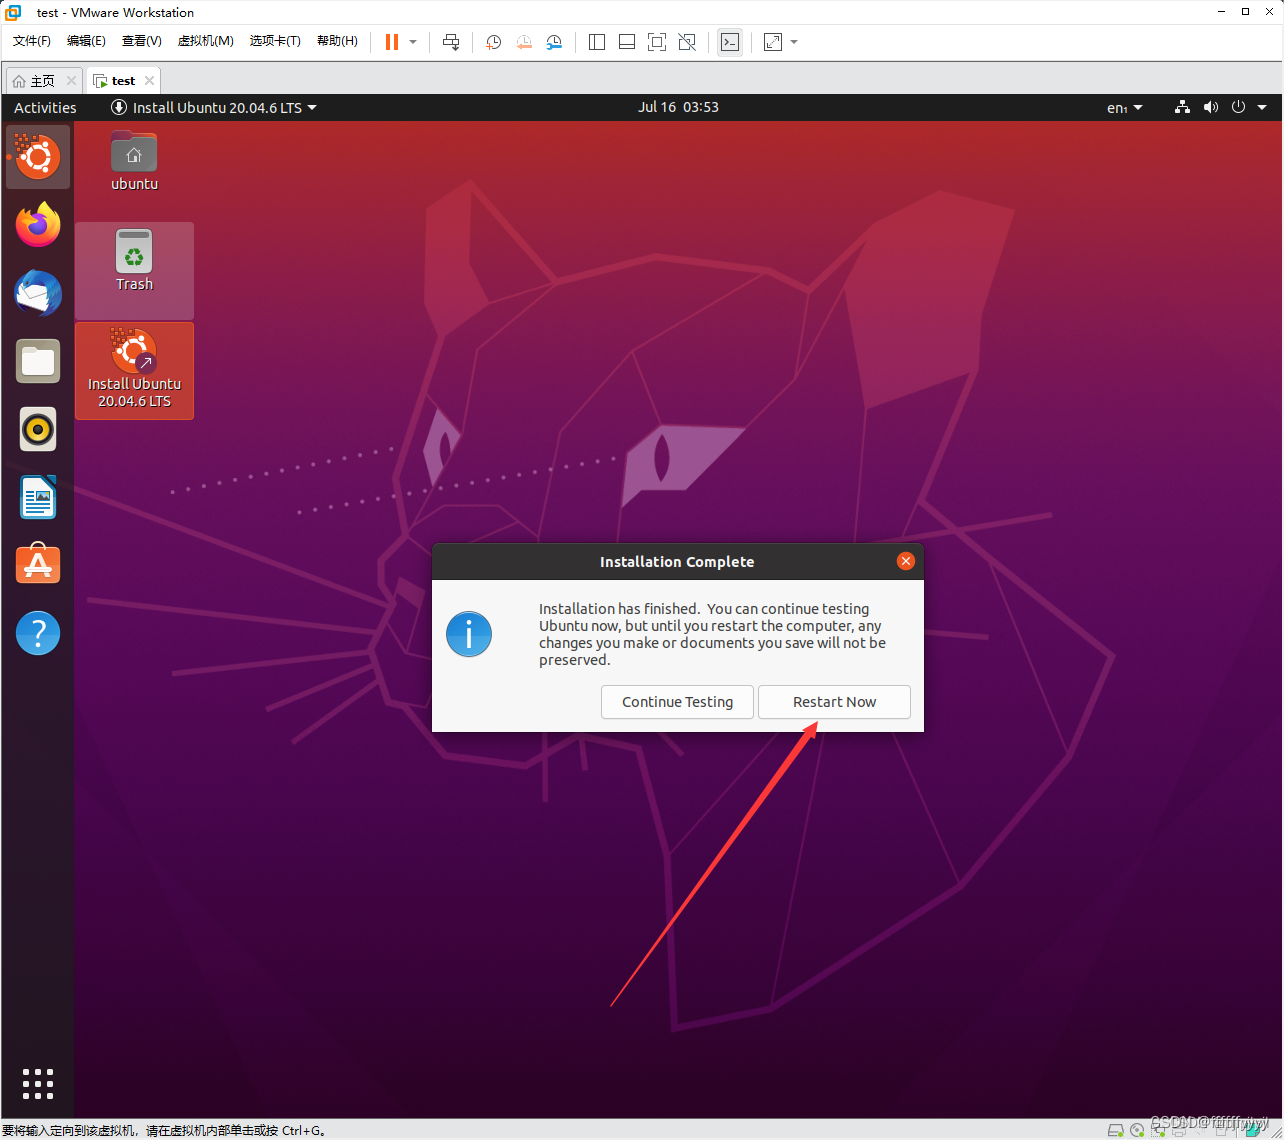Select the ubuntu home folder desktop icon
The image size is (1284, 1140).
click(x=134, y=161)
